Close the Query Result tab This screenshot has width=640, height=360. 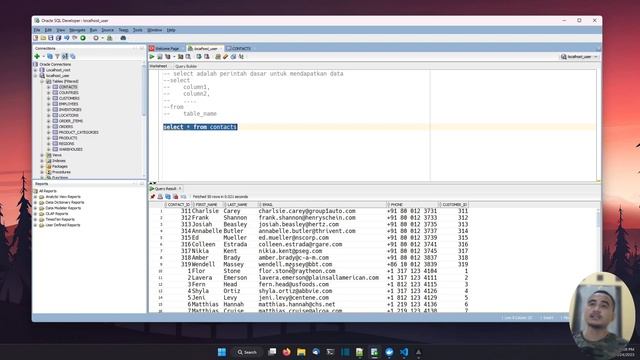[180, 189]
